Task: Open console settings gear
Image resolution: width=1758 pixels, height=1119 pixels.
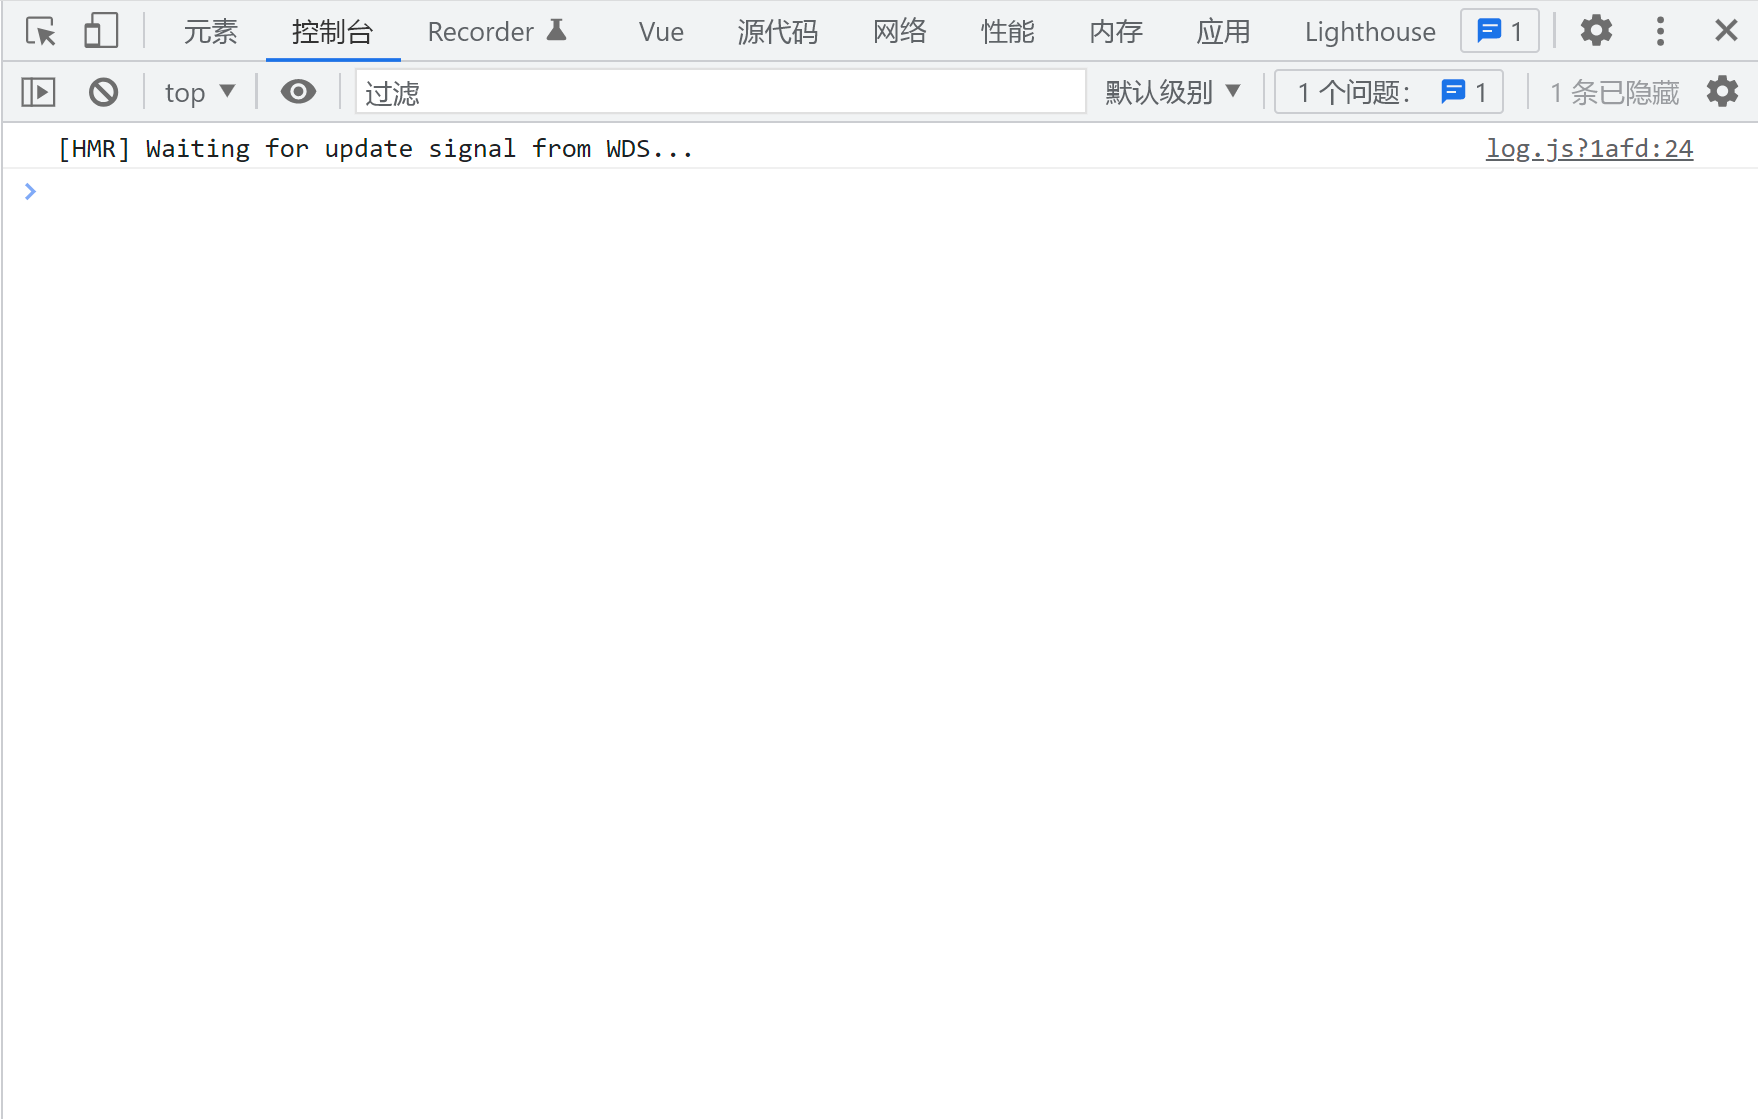Action: pyautogui.click(x=1723, y=91)
